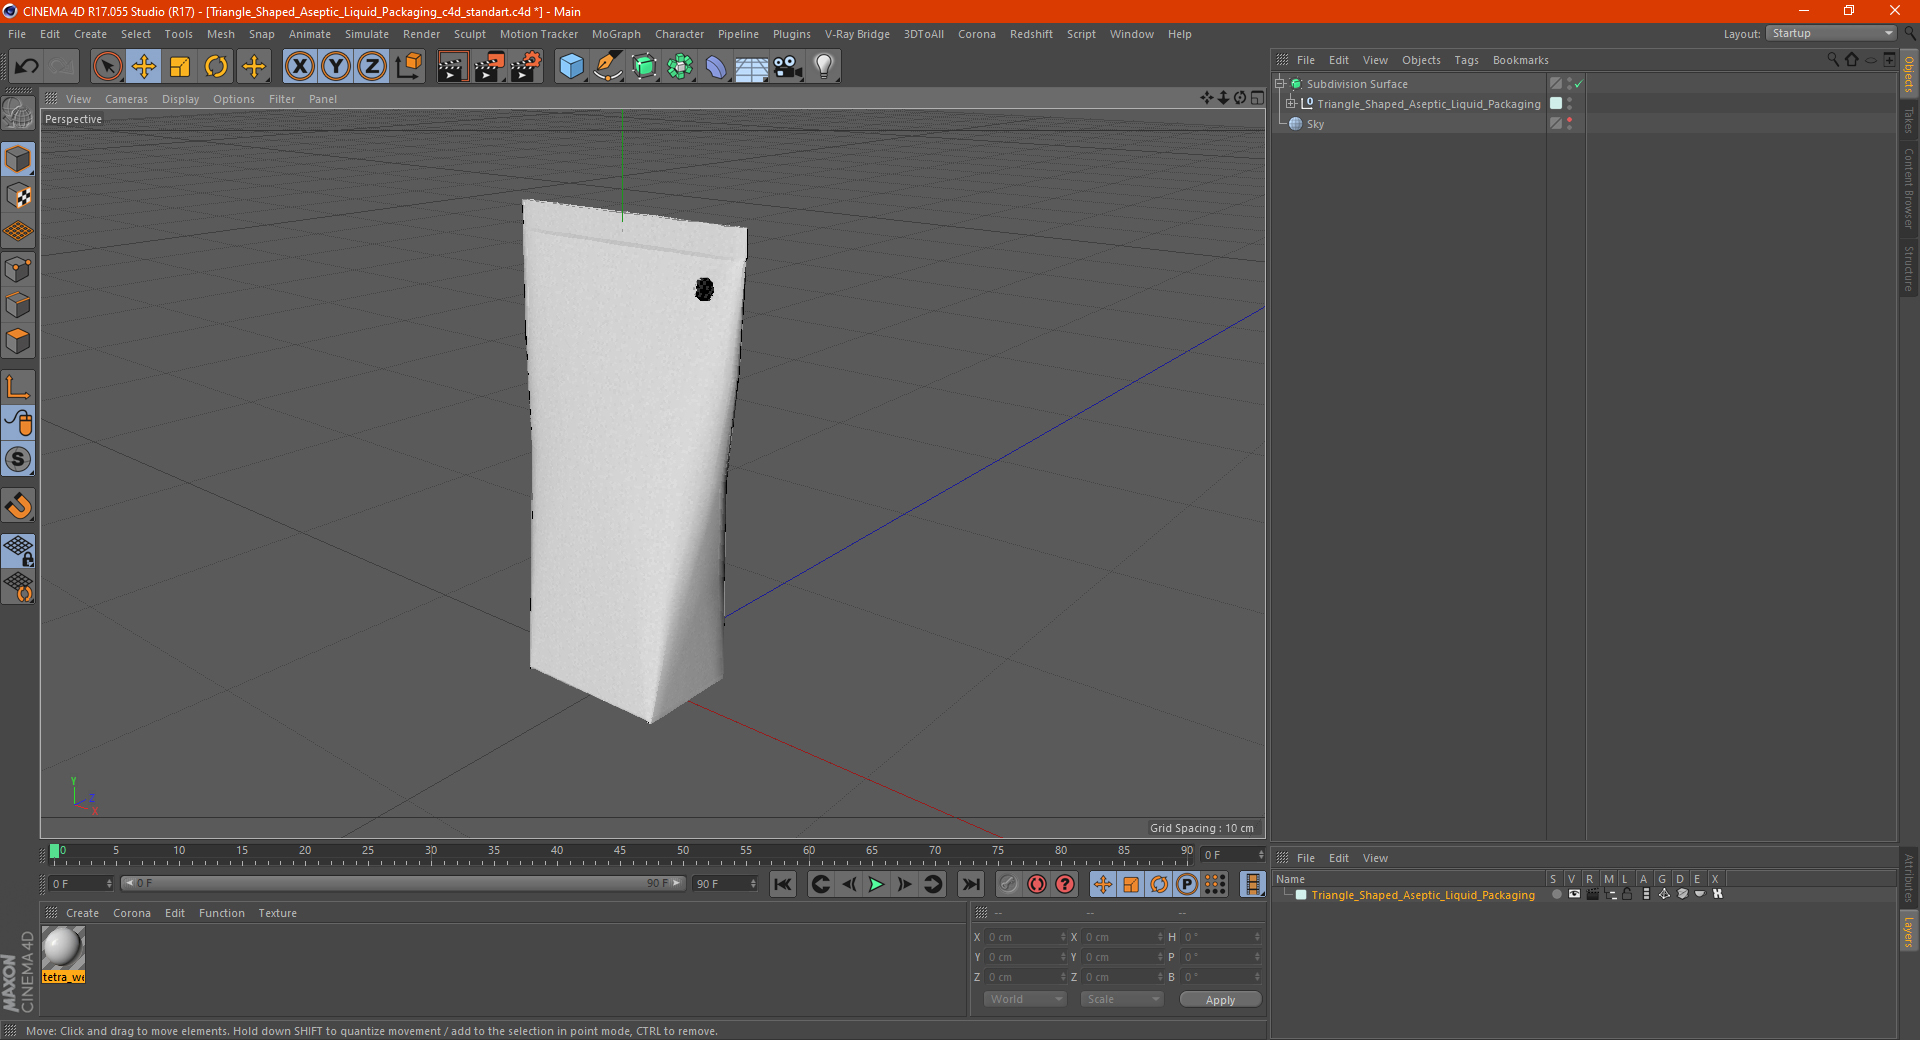Toggle Sky visibility dots
The image size is (1920, 1040).
coord(1569,124)
